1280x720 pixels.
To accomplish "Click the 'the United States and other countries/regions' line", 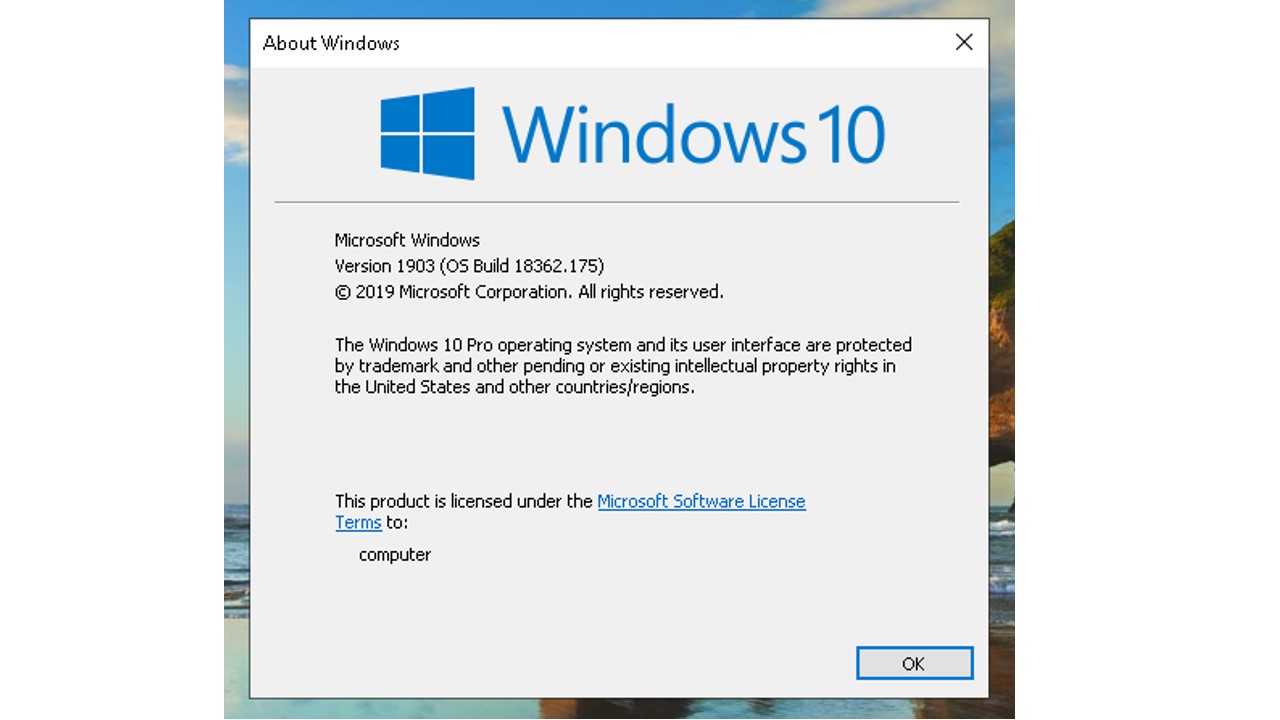I will 514,387.
